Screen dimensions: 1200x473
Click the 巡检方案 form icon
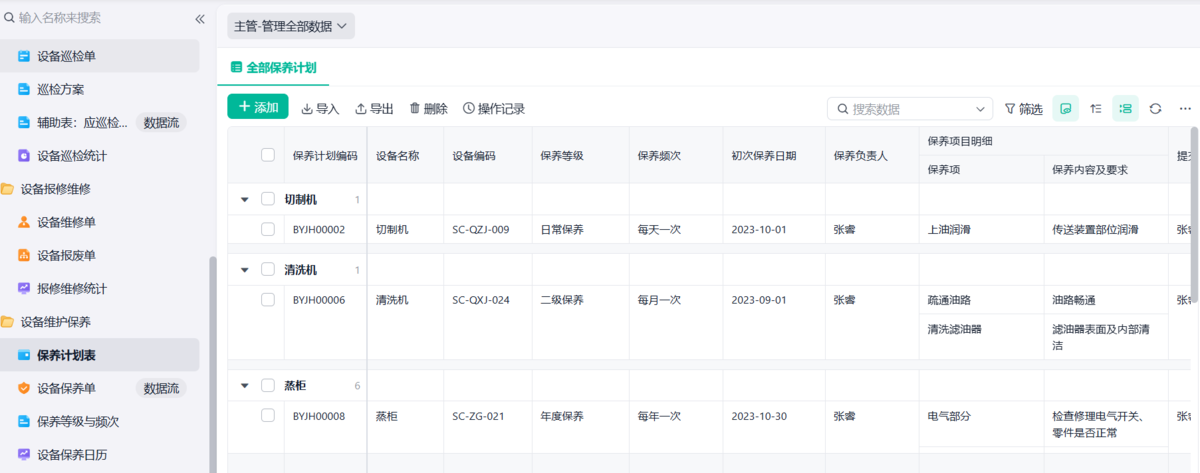(x=24, y=89)
